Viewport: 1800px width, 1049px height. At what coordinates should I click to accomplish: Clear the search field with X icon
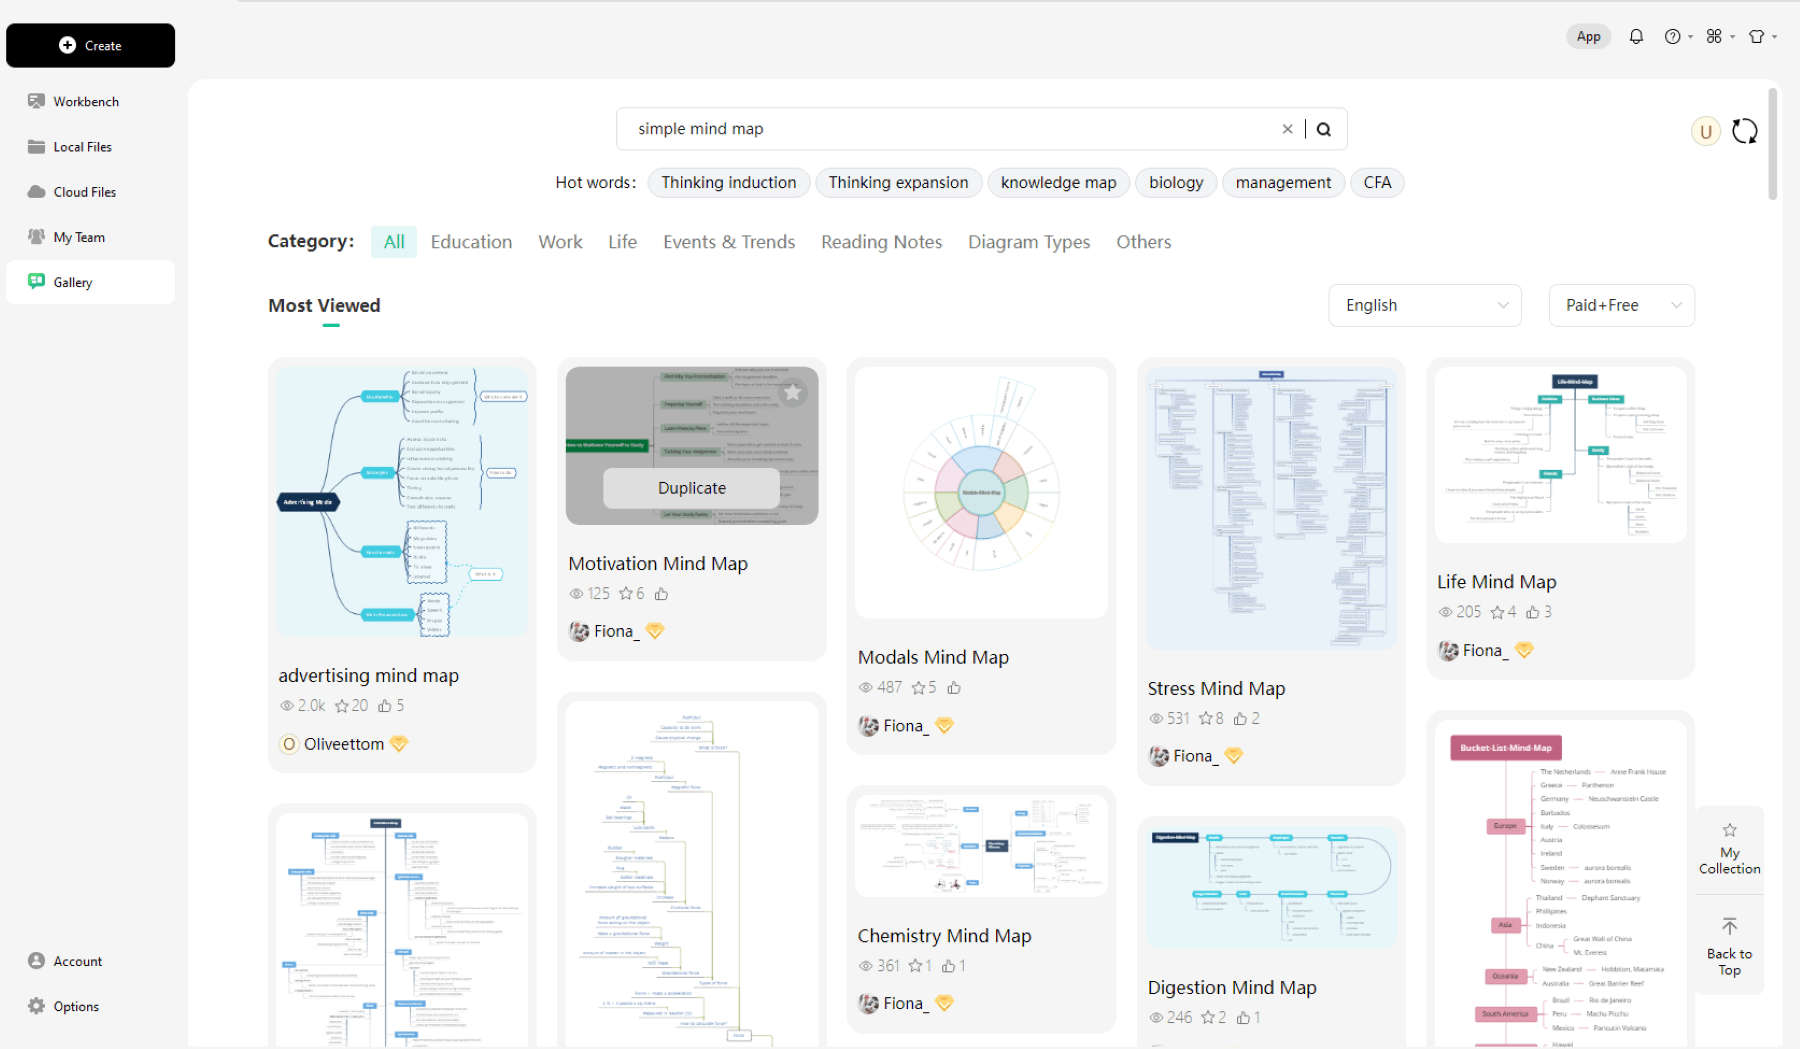coord(1287,129)
